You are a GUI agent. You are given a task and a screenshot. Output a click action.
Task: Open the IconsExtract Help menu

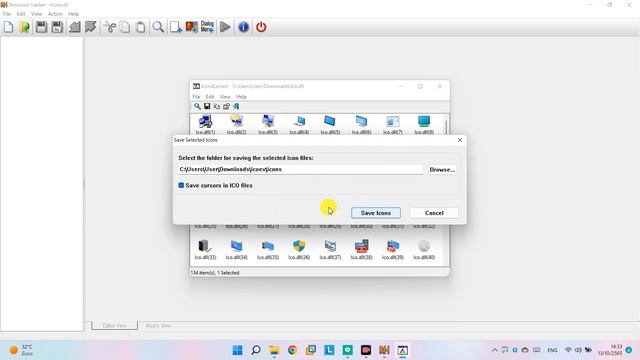pos(241,97)
